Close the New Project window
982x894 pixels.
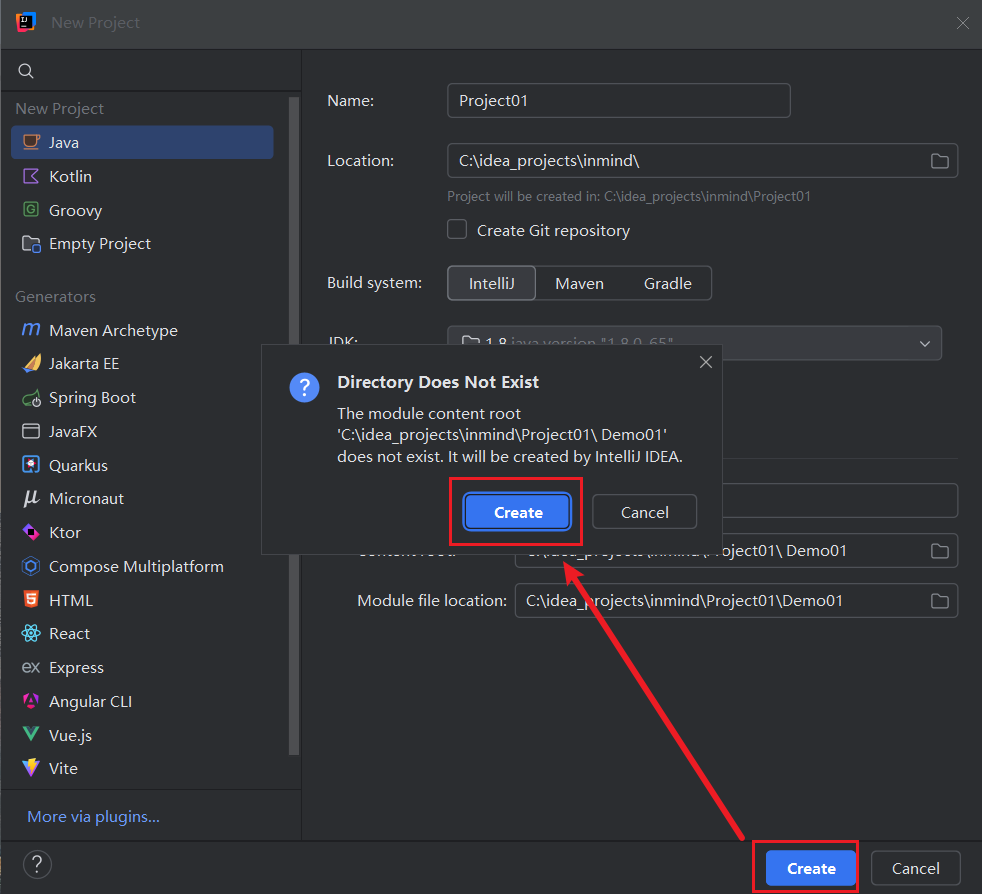pyautogui.click(x=963, y=23)
